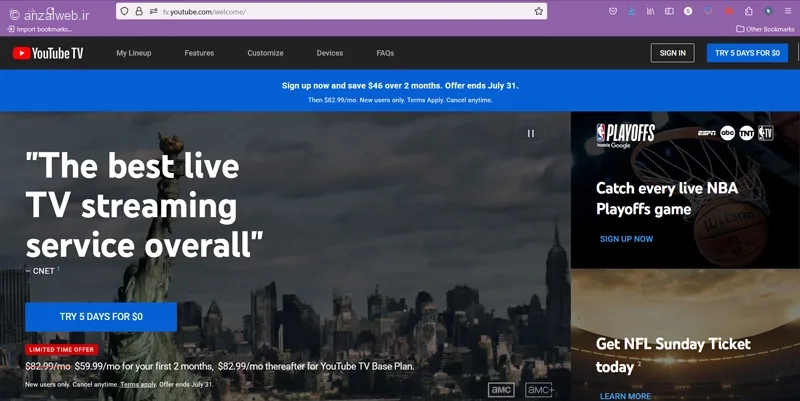Toggle the browser sidebar icon
The width and height of the screenshot is (800, 401).
tap(669, 11)
